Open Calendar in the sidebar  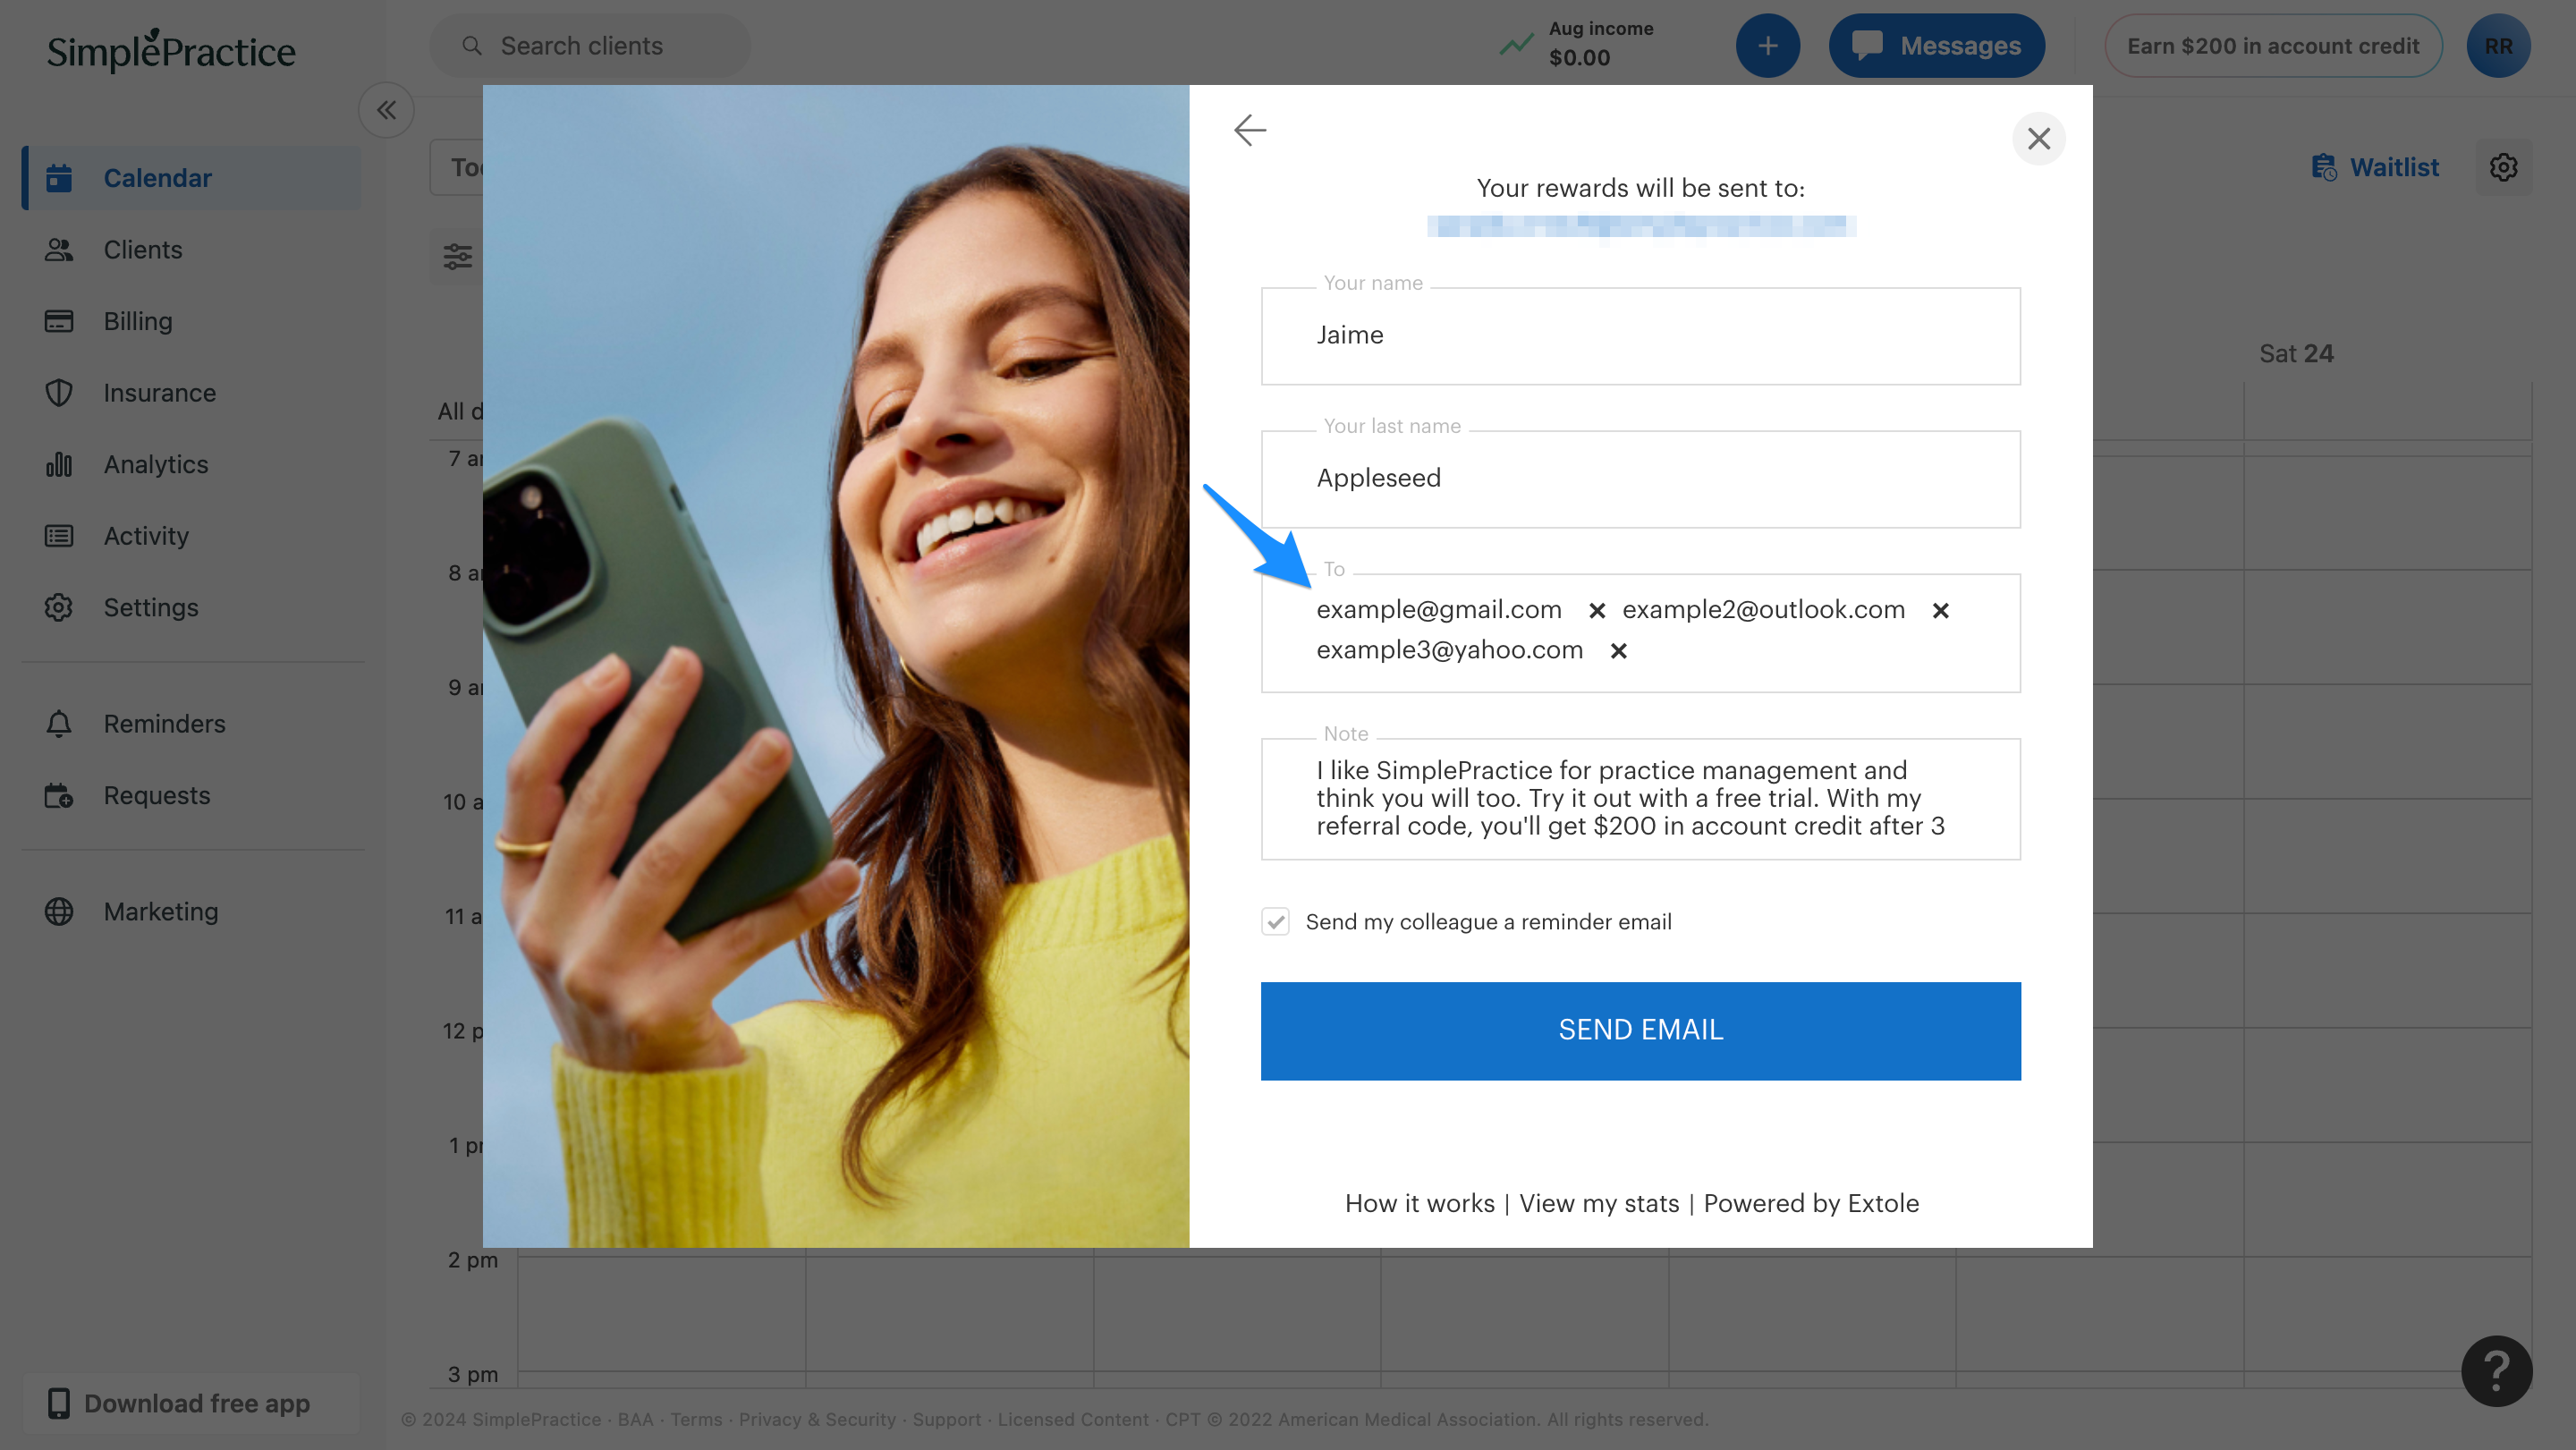point(192,178)
